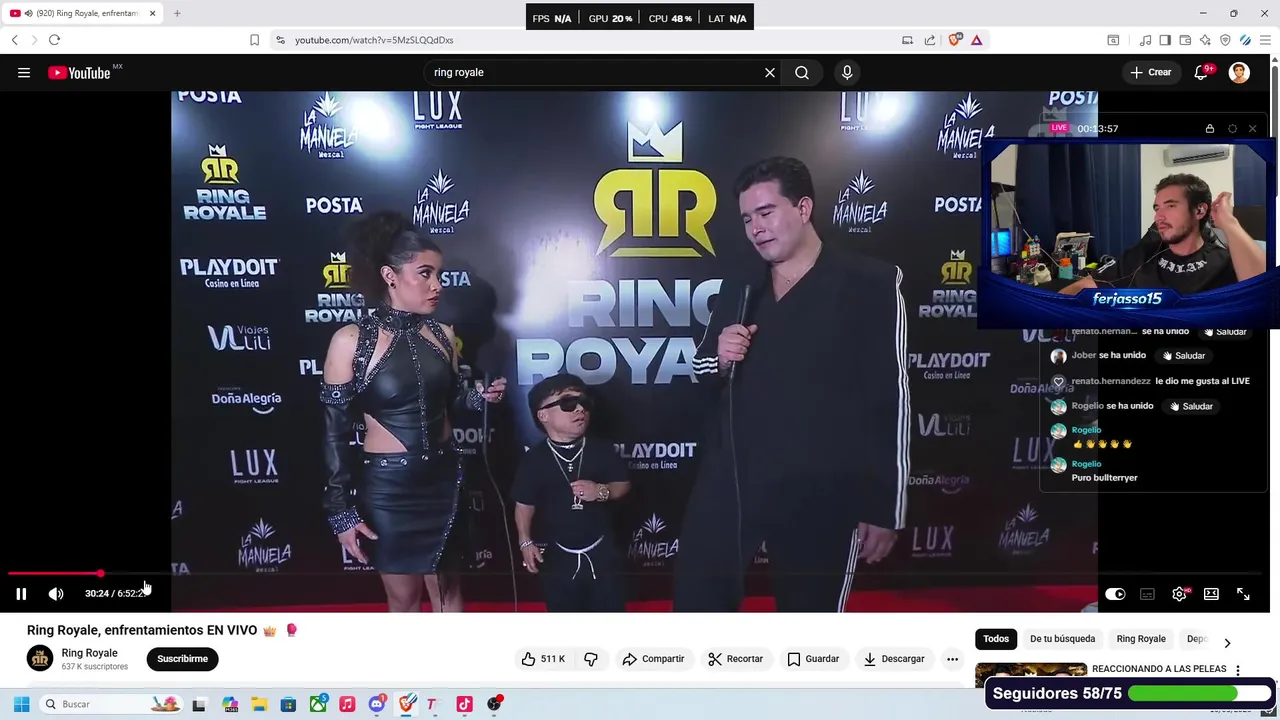1280x720 pixels.
Task: Open the browser main menu
Action: 1265,40
